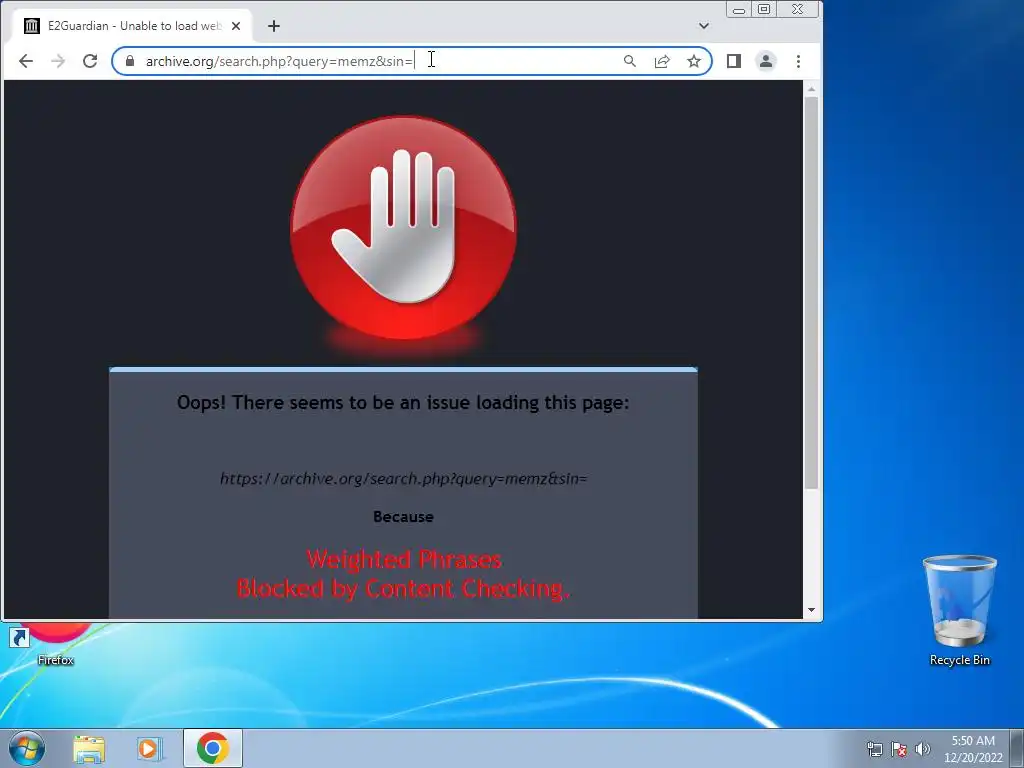Click the blocked archive.org URL text

(404, 479)
